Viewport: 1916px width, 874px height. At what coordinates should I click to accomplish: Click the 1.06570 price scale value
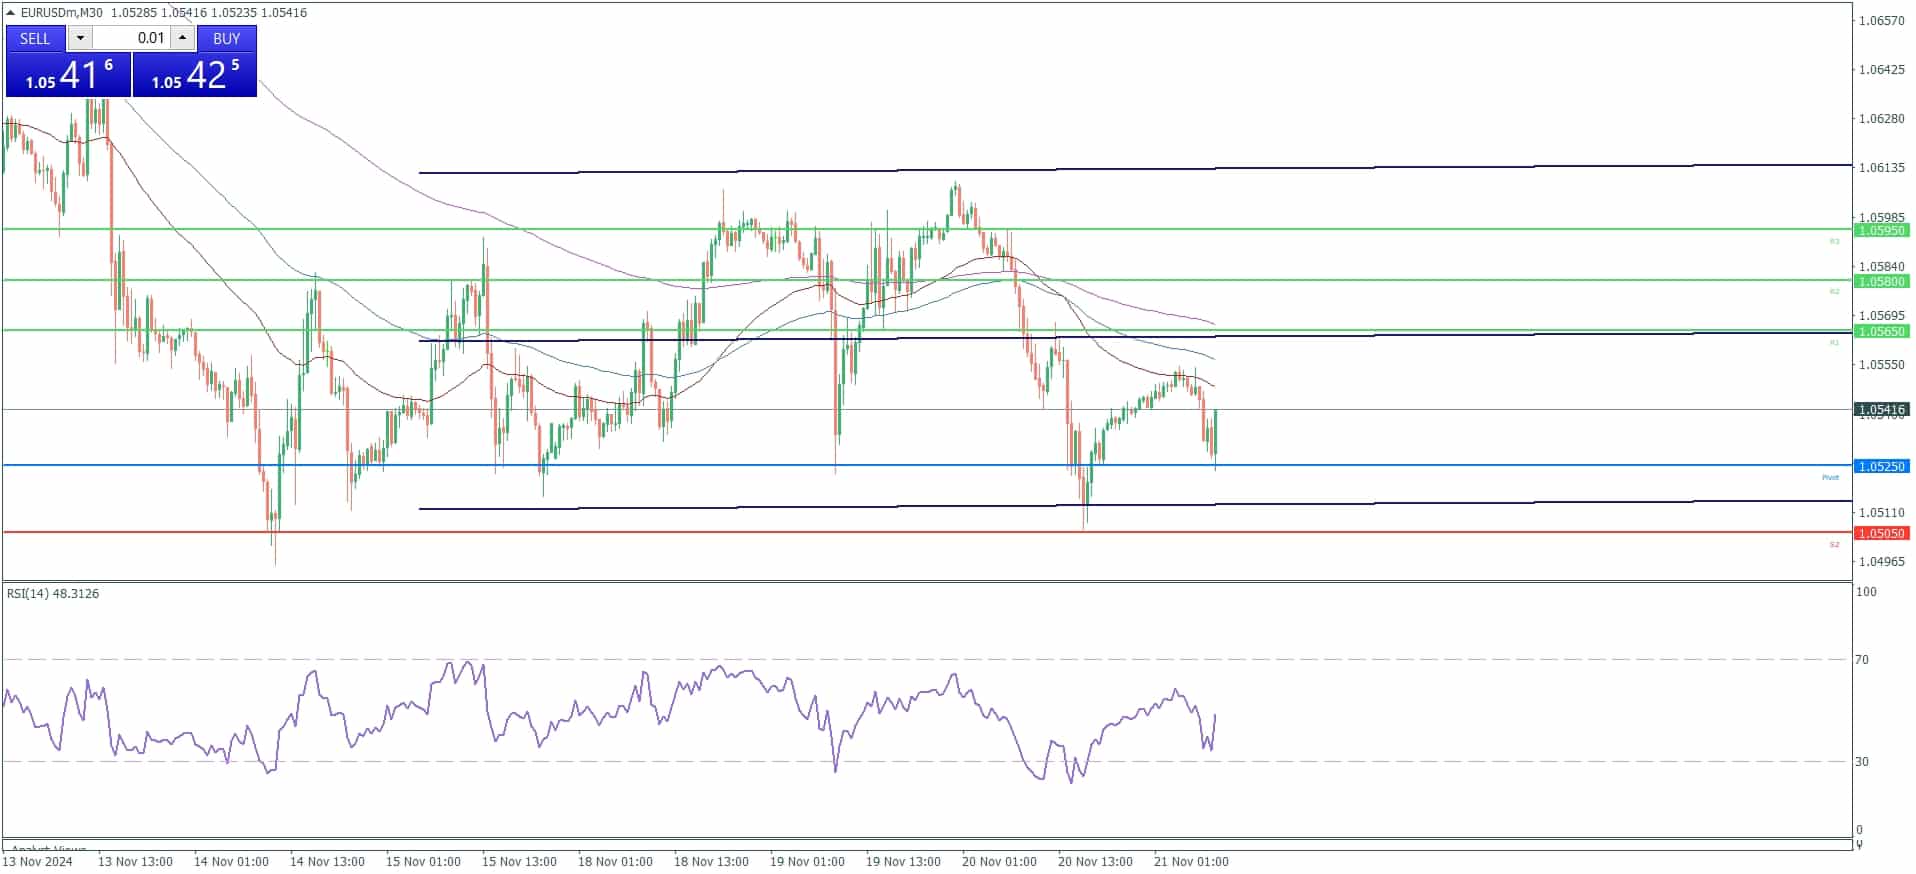pyautogui.click(x=1881, y=21)
